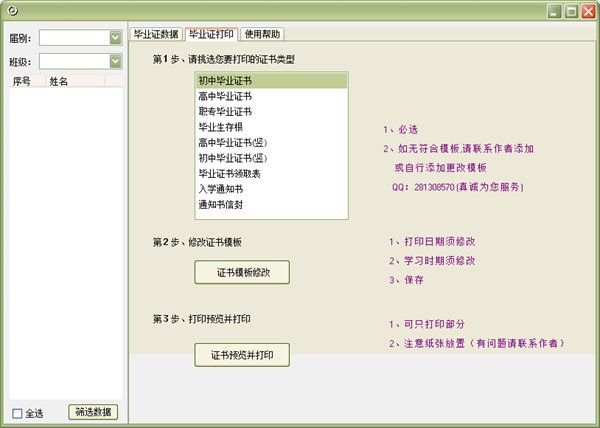
Task: Click the 证书预览并打印 button
Action: [242, 355]
